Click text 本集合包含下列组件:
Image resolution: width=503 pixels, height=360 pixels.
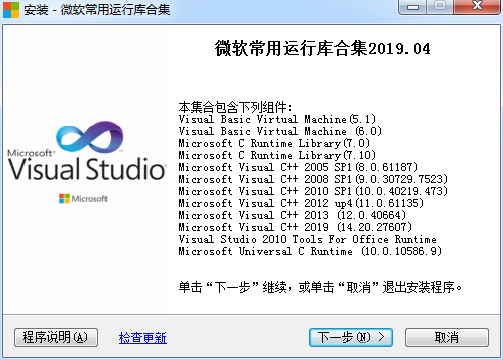pos(235,107)
